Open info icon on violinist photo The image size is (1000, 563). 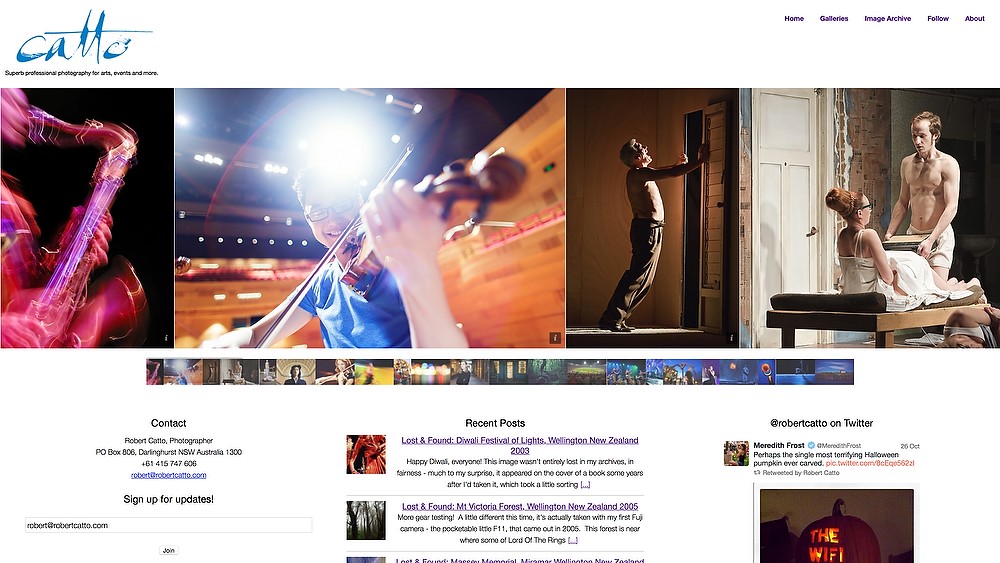[x=555, y=338]
